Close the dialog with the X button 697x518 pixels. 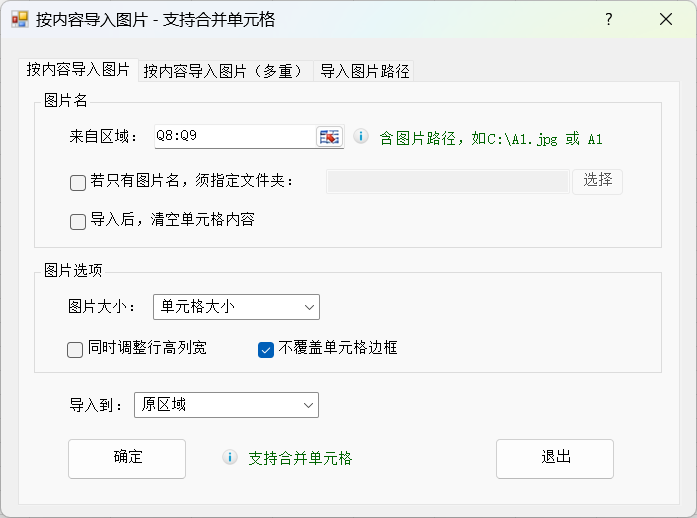pos(666,20)
